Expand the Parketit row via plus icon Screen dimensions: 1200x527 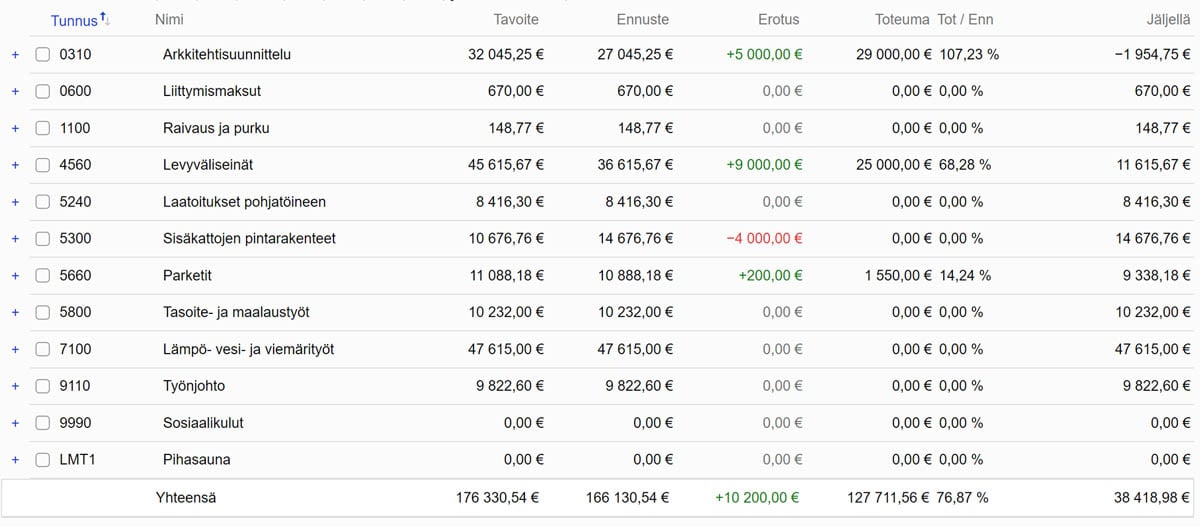click(15, 276)
